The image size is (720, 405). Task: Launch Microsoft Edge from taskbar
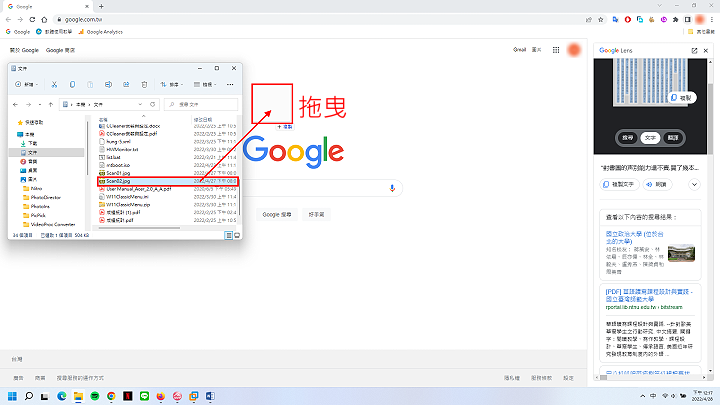pyautogui.click(x=62, y=396)
